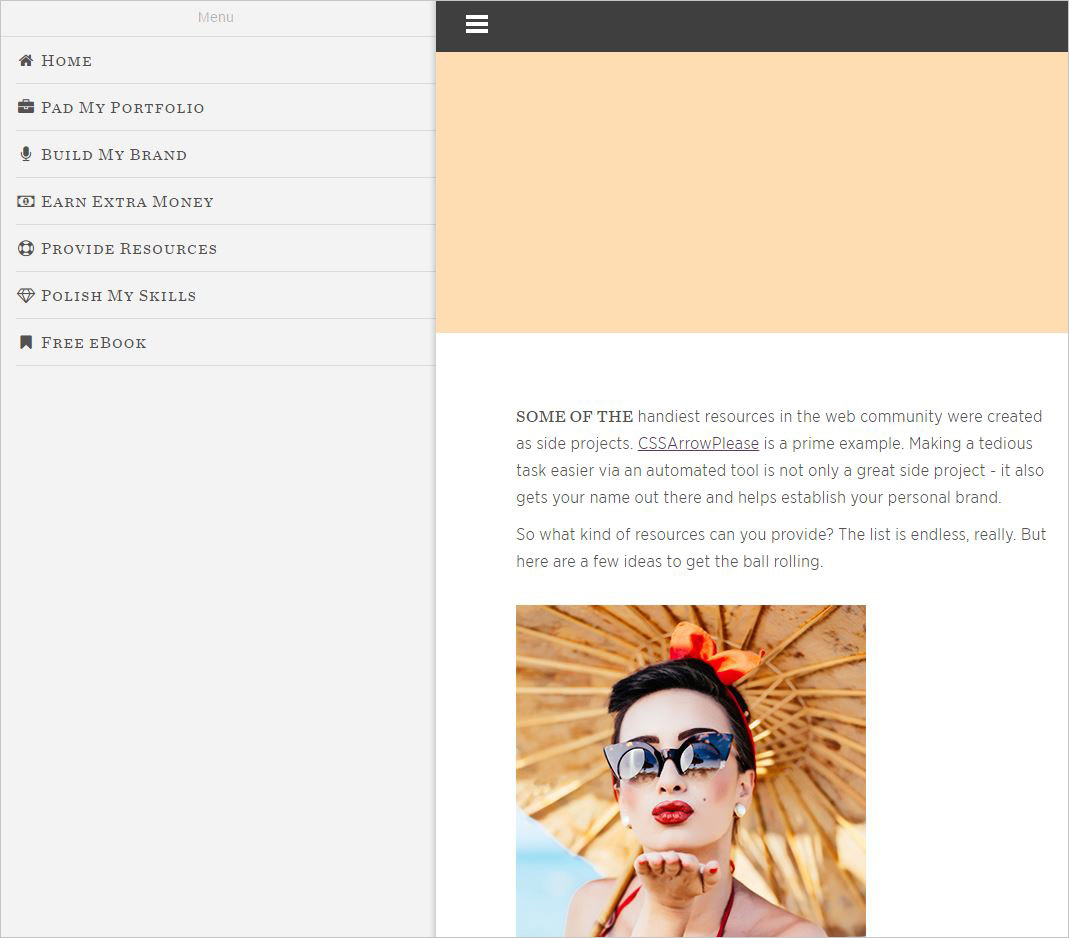Open the Earn Extra Money section

click(225, 202)
